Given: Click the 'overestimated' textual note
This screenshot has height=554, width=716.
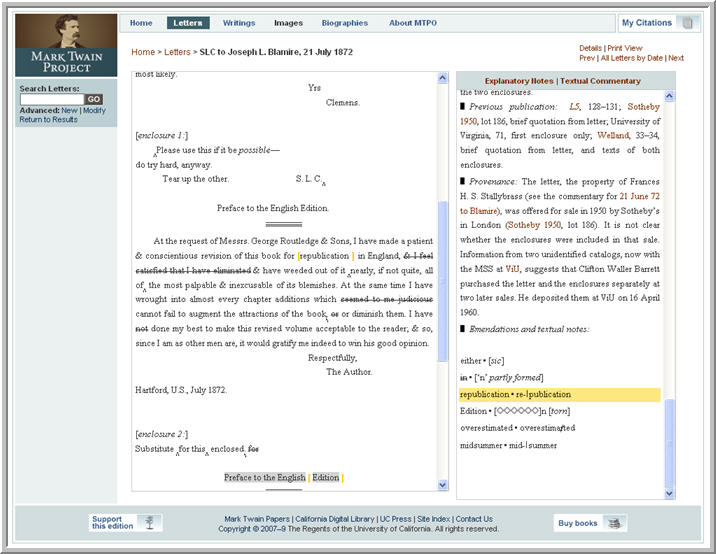Looking at the screenshot, I should coord(517,428).
